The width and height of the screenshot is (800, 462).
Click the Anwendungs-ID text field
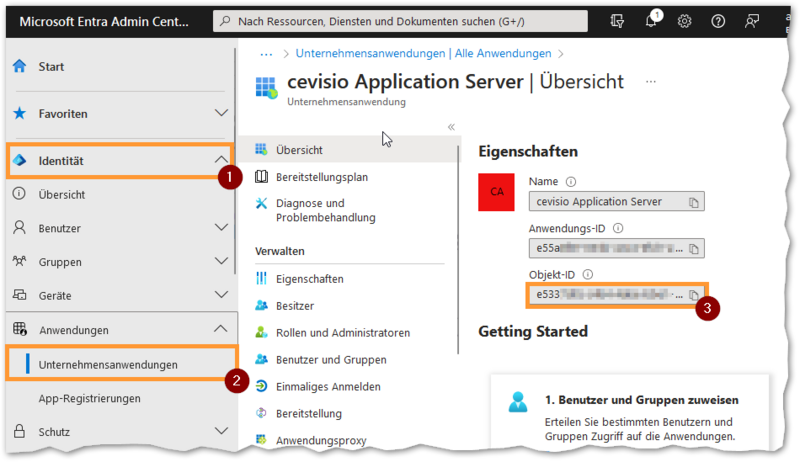(616, 248)
